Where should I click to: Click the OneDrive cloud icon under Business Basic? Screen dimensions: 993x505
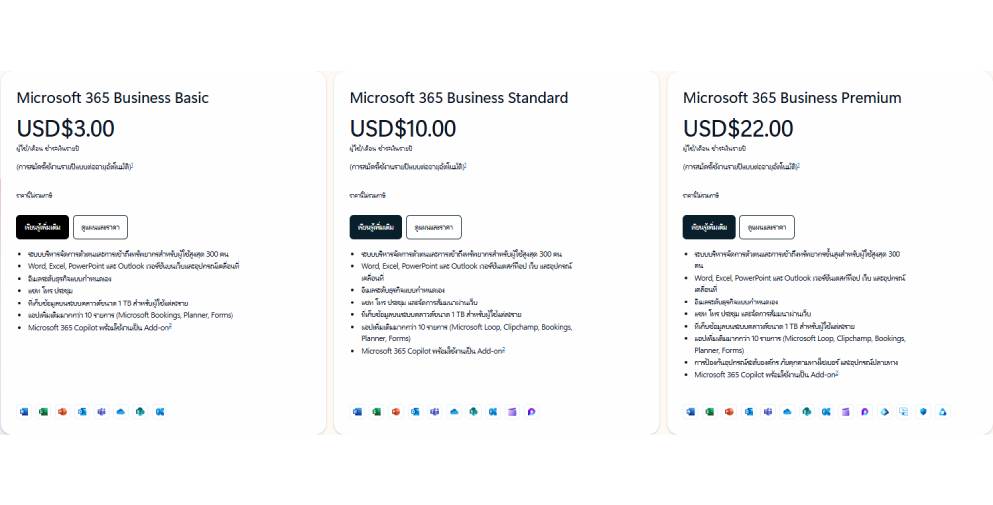pyautogui.click(x=120, y=412)
